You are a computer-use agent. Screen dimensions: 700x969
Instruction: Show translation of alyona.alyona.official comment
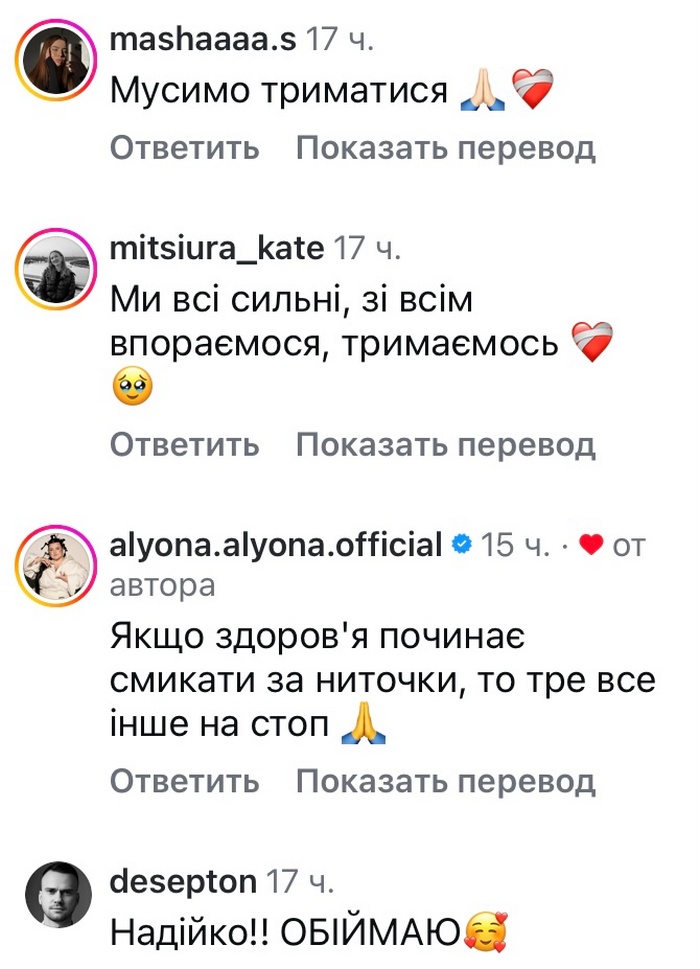[446, 781]
